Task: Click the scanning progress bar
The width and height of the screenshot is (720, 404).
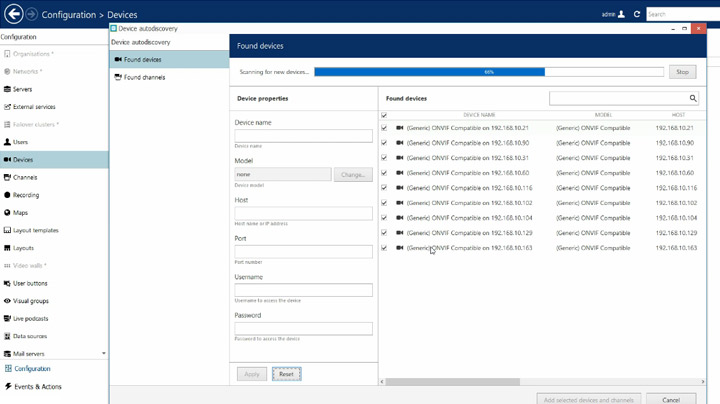Action: point(488,72)
